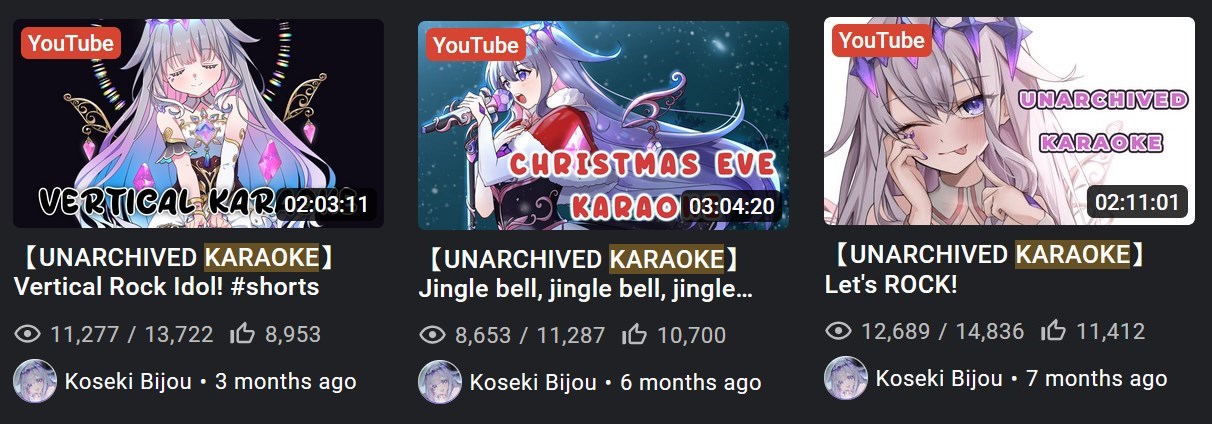Open Koseki Bijou avatar under Let's ROCK video
This screenshot has height=424, width=1212.
click(846, 378)
